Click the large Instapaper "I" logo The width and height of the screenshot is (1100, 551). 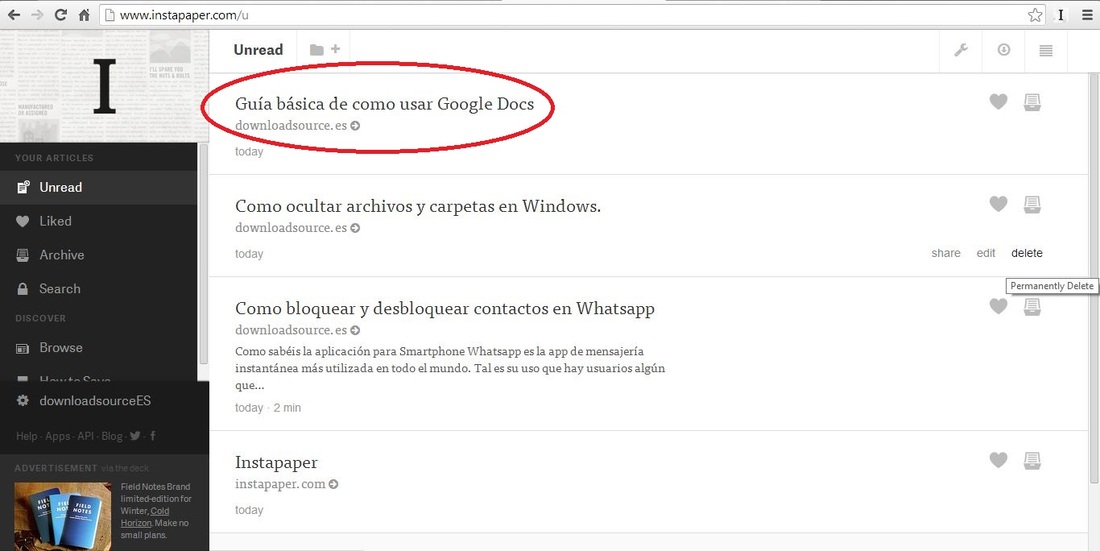(x=105, y=87)
